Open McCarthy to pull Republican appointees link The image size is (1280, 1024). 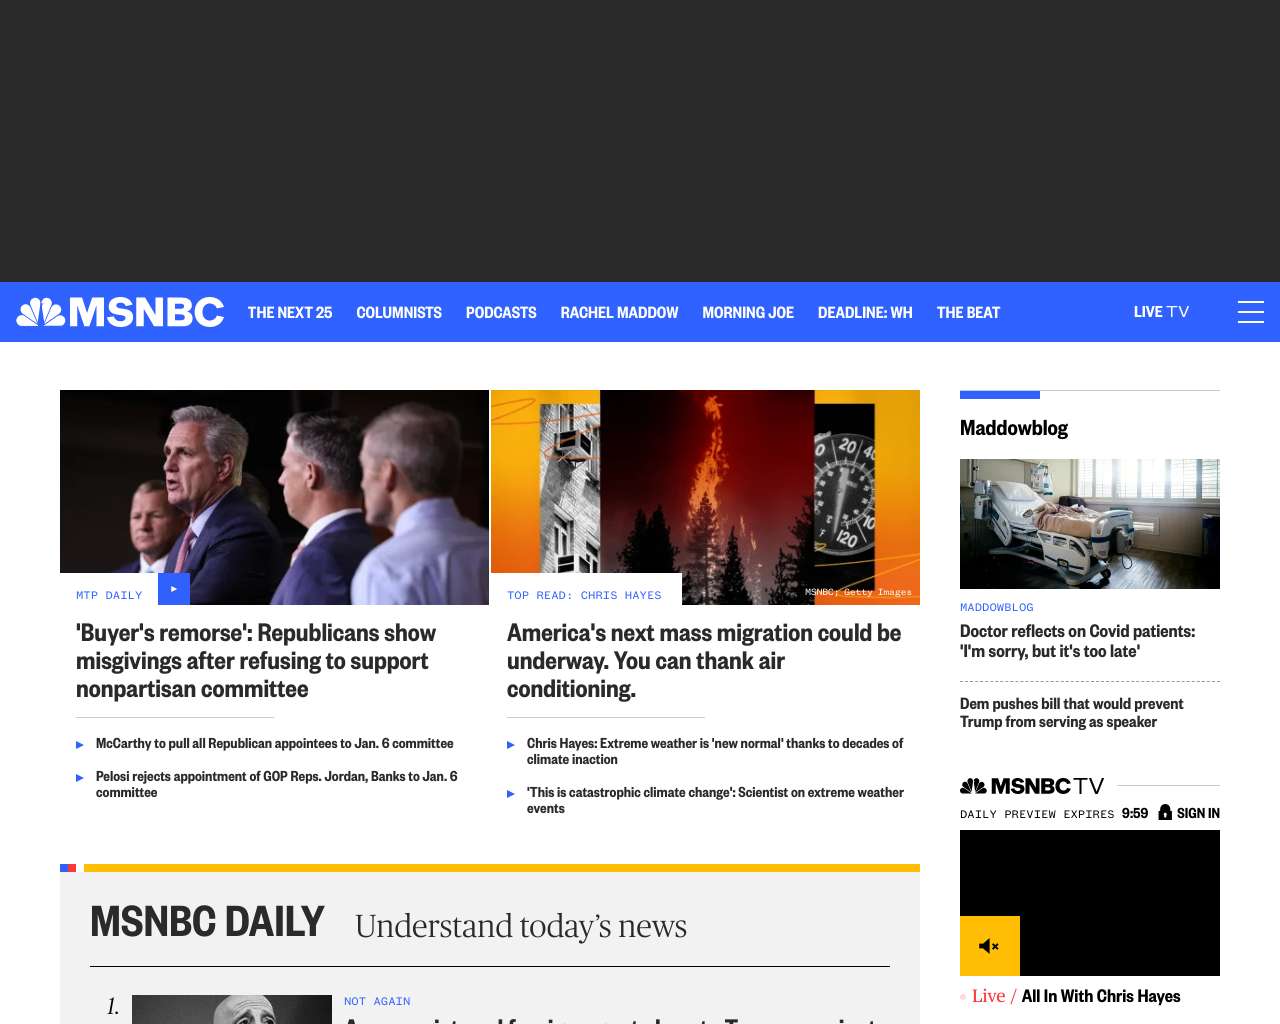(x=275, y=743)
